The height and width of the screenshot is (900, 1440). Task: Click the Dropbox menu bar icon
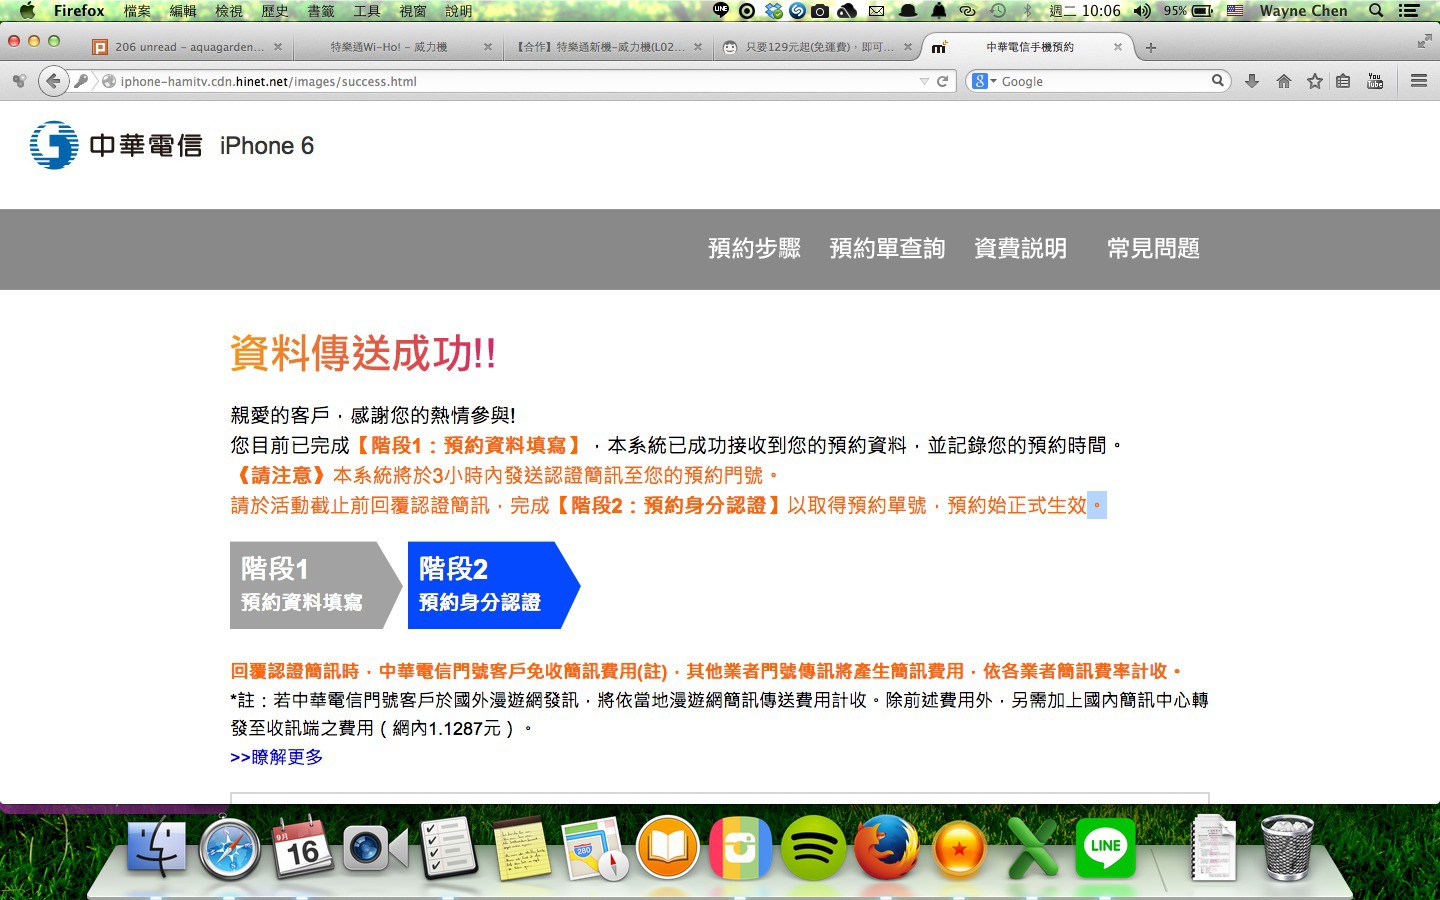point(773,11)
